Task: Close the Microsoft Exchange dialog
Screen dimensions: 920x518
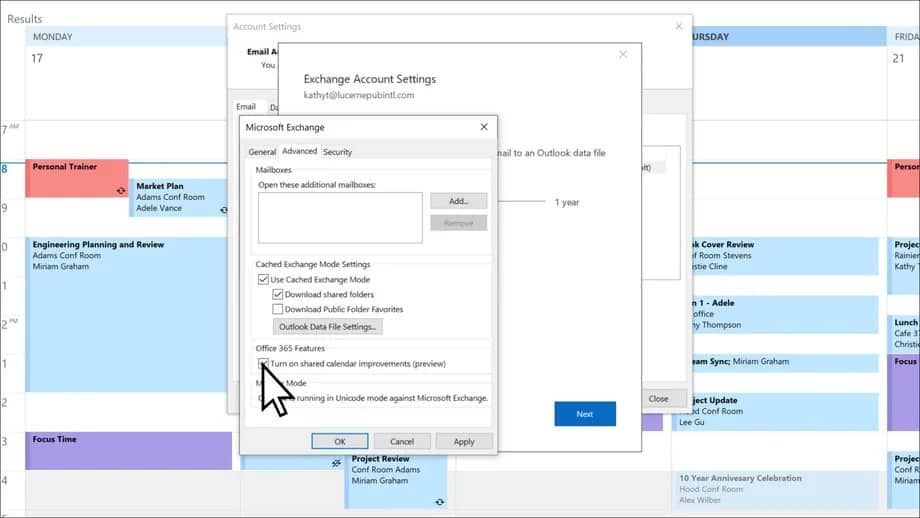Action: 484,127
